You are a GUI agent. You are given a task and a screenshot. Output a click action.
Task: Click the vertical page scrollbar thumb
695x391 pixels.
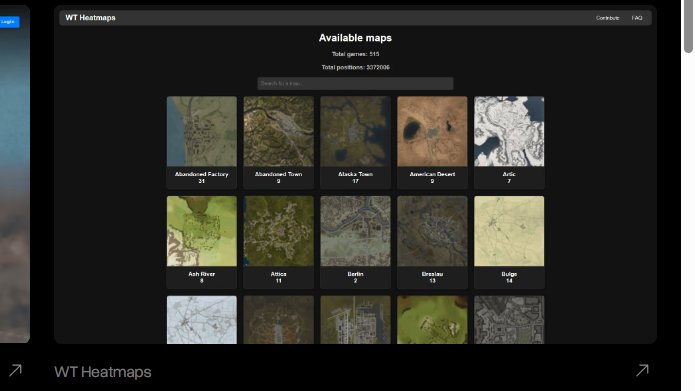[x=688, y=27]
